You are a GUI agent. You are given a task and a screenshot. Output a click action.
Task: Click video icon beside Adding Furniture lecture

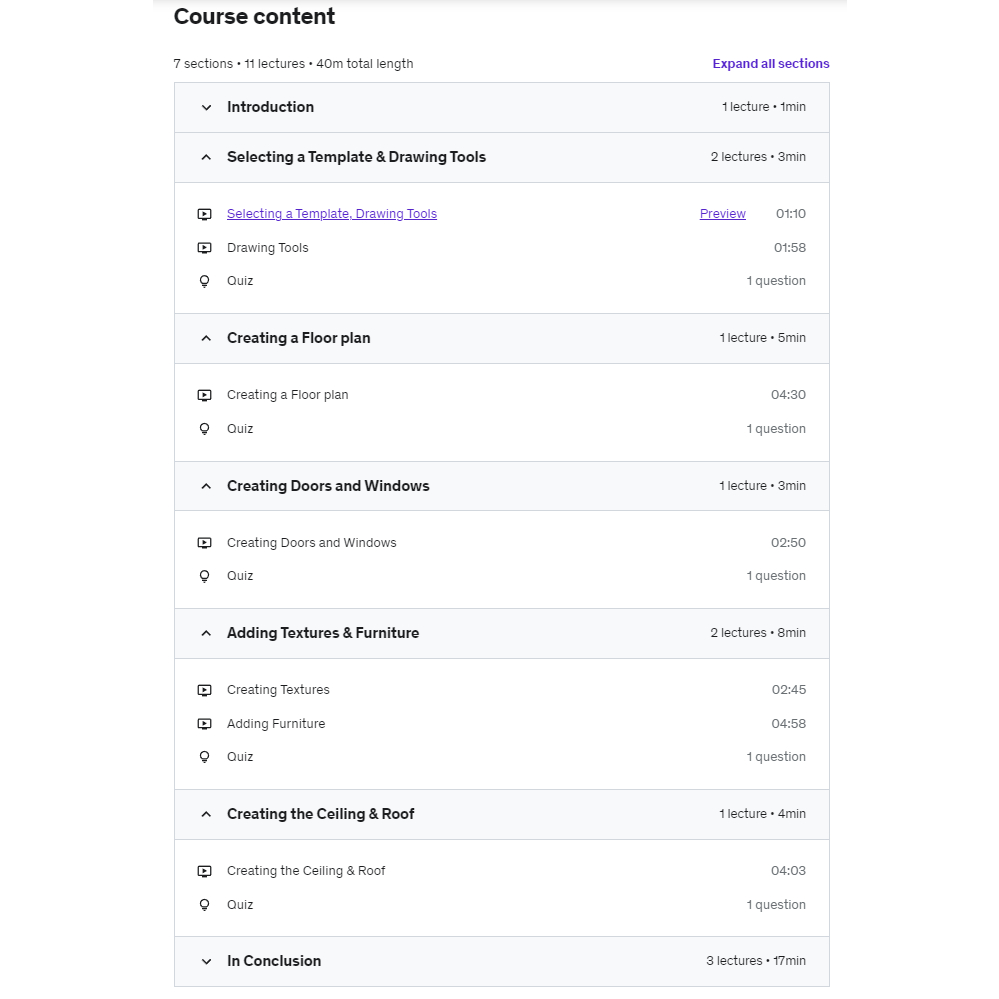(205, 724)
